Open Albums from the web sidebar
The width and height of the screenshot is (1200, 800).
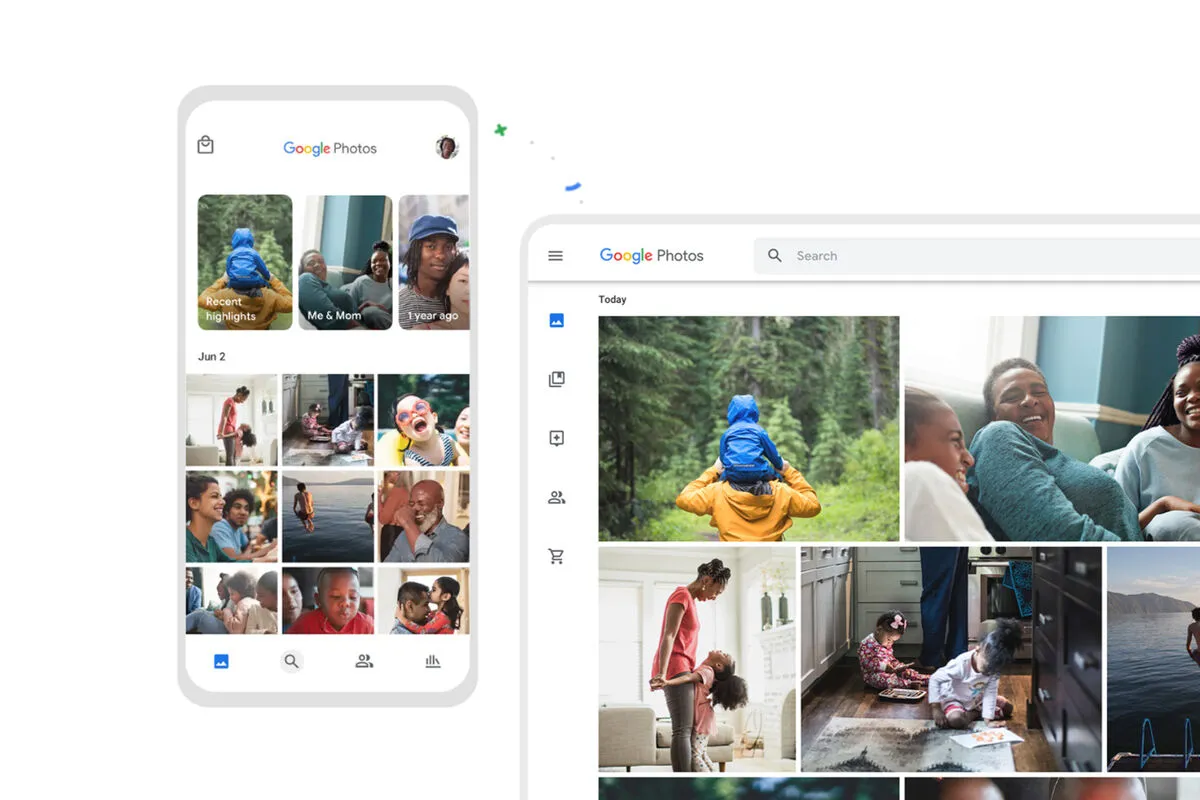[556, 378]
